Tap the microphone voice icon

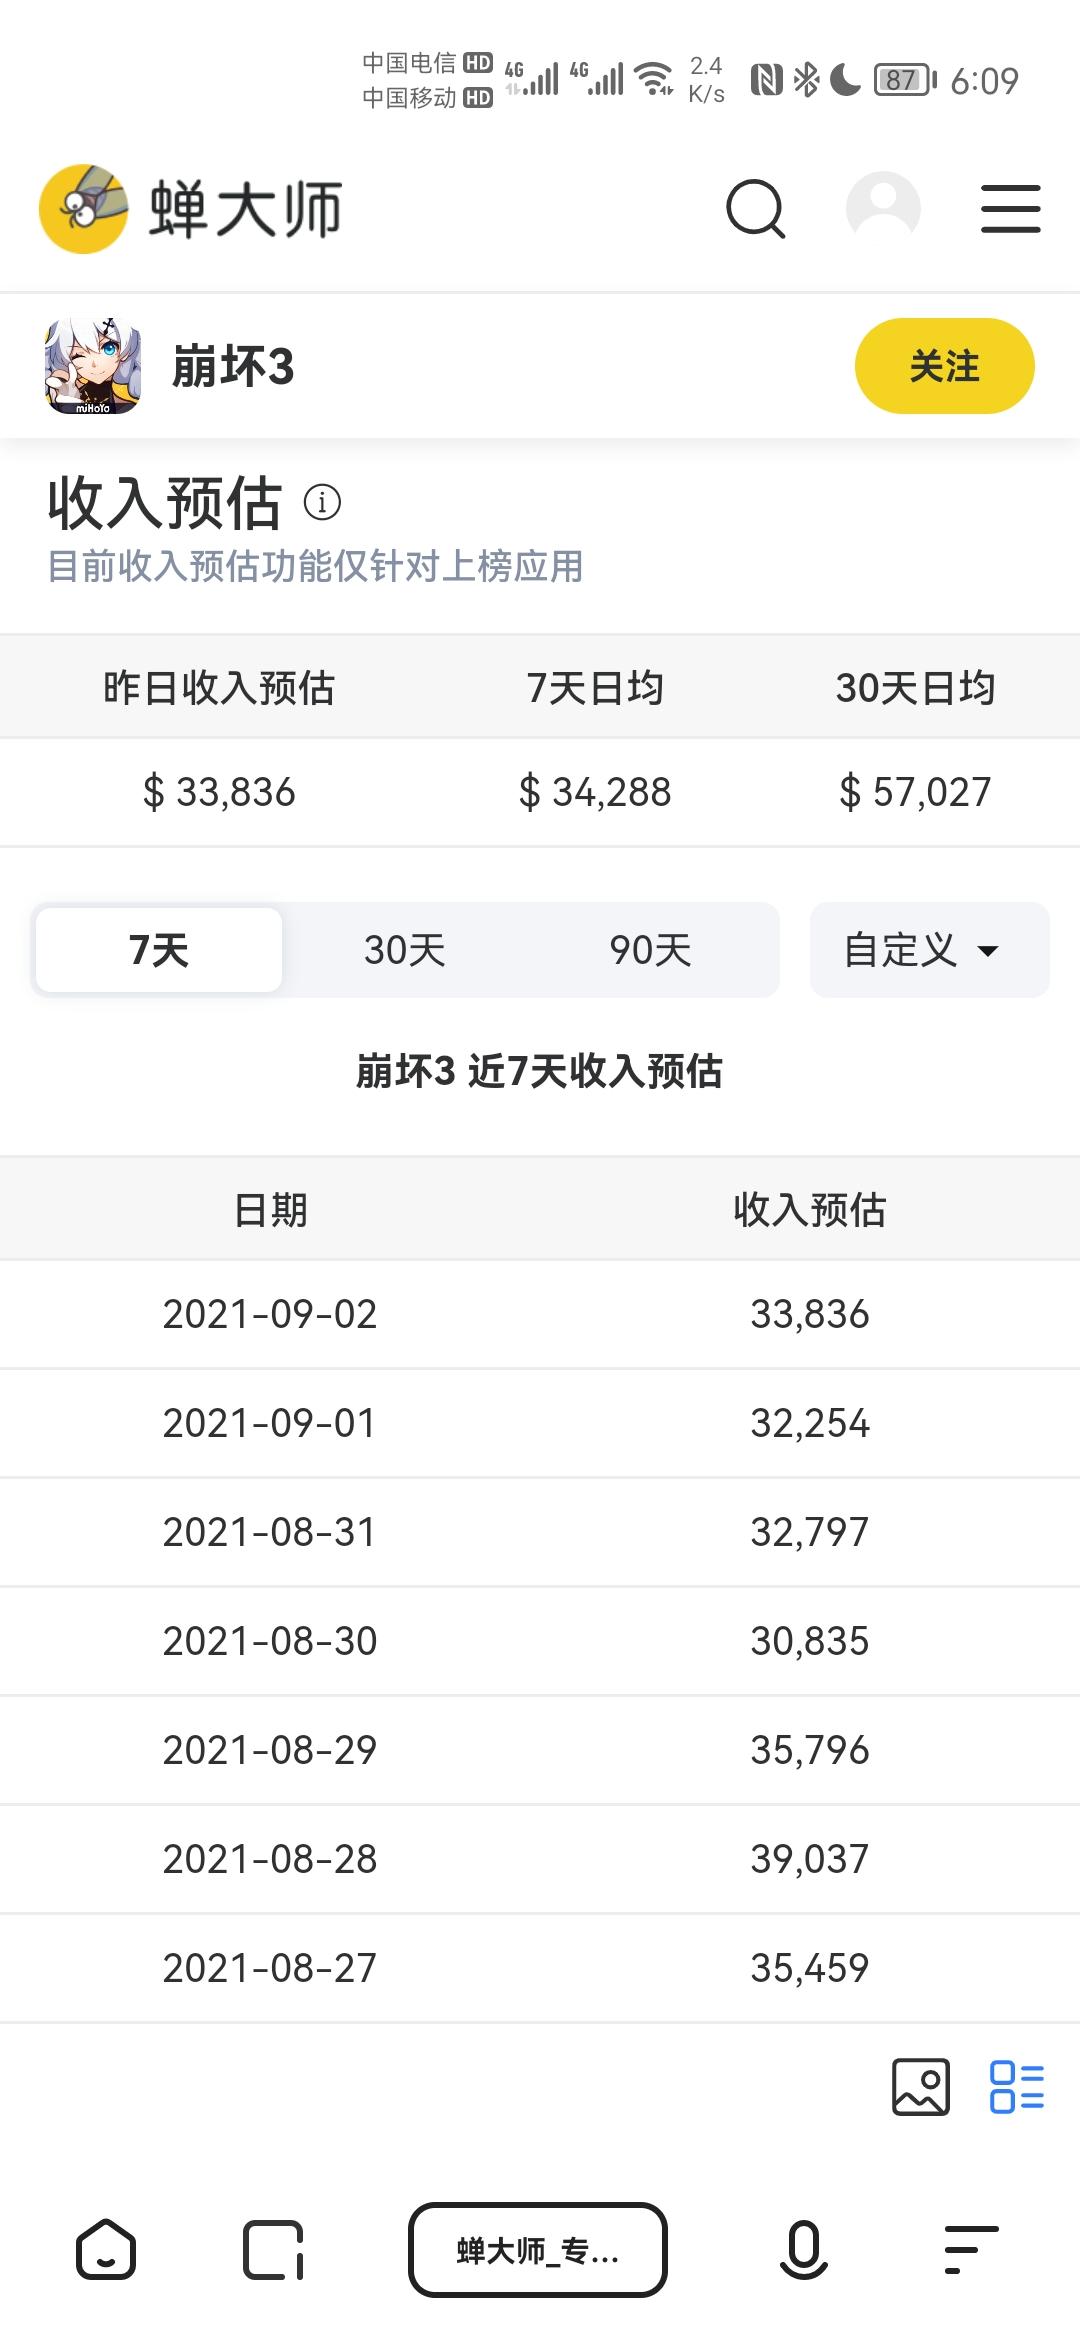click(x=803, y=2250)
